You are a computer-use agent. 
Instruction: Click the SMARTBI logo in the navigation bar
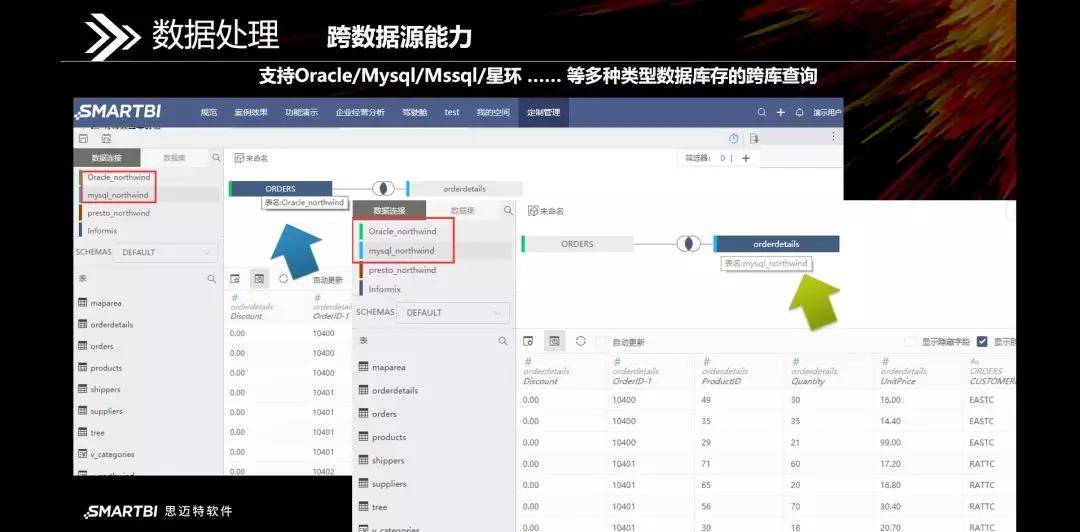tap(120, 112)
